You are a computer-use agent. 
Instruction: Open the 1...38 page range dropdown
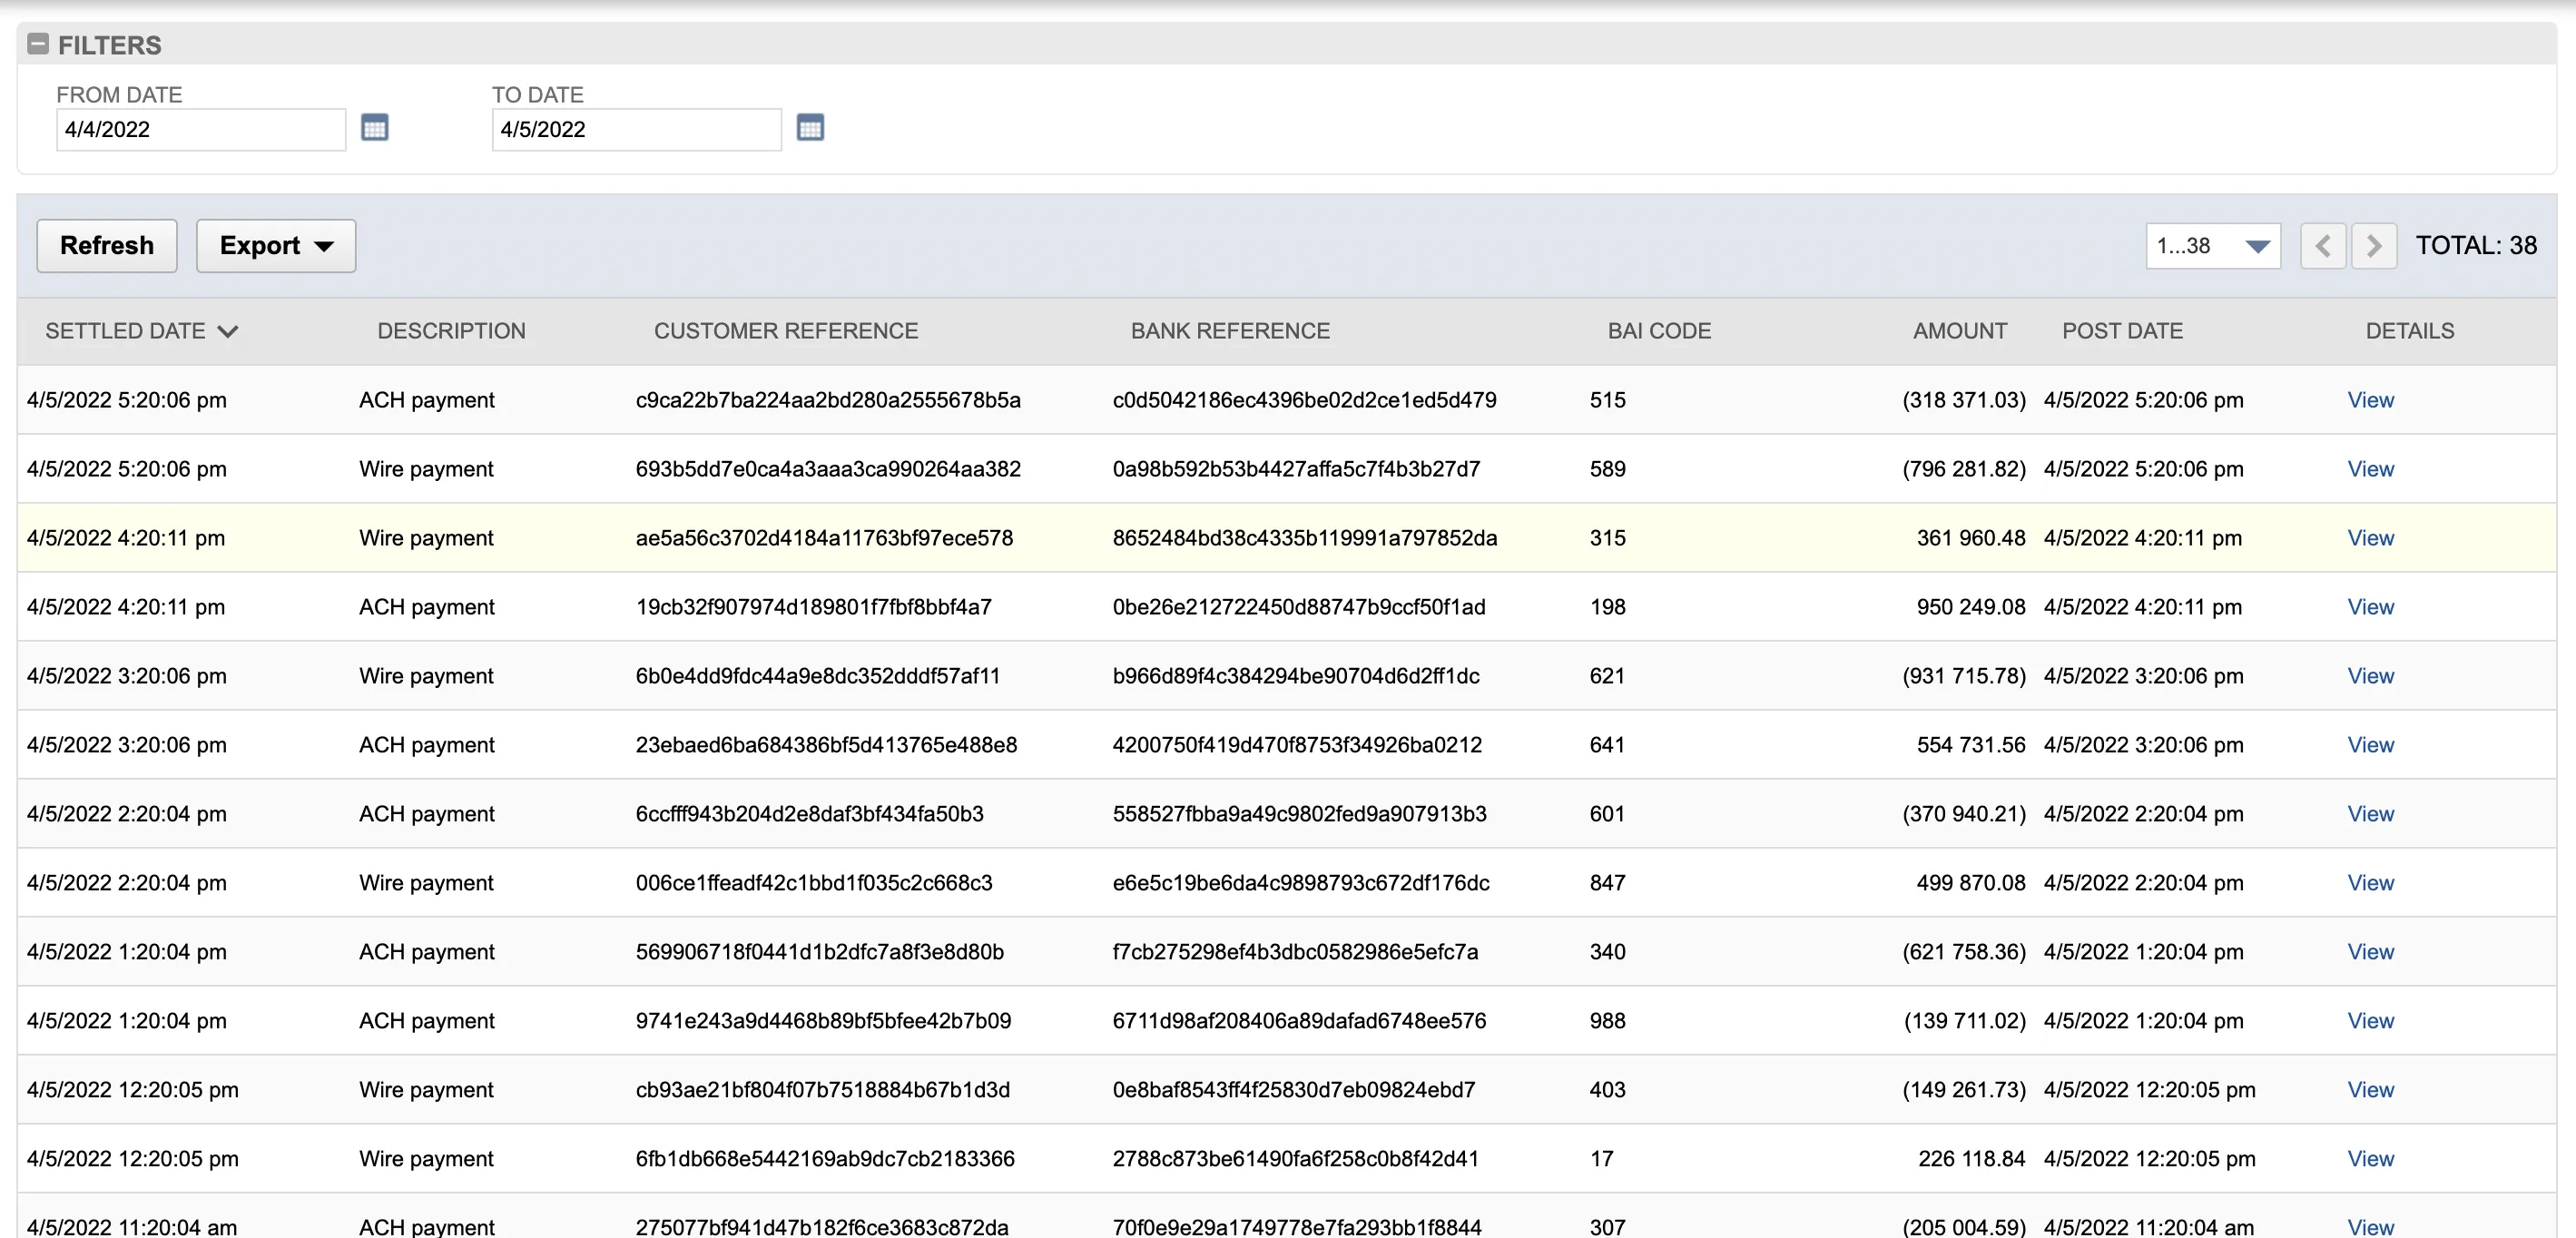(x=2213, y=246)
